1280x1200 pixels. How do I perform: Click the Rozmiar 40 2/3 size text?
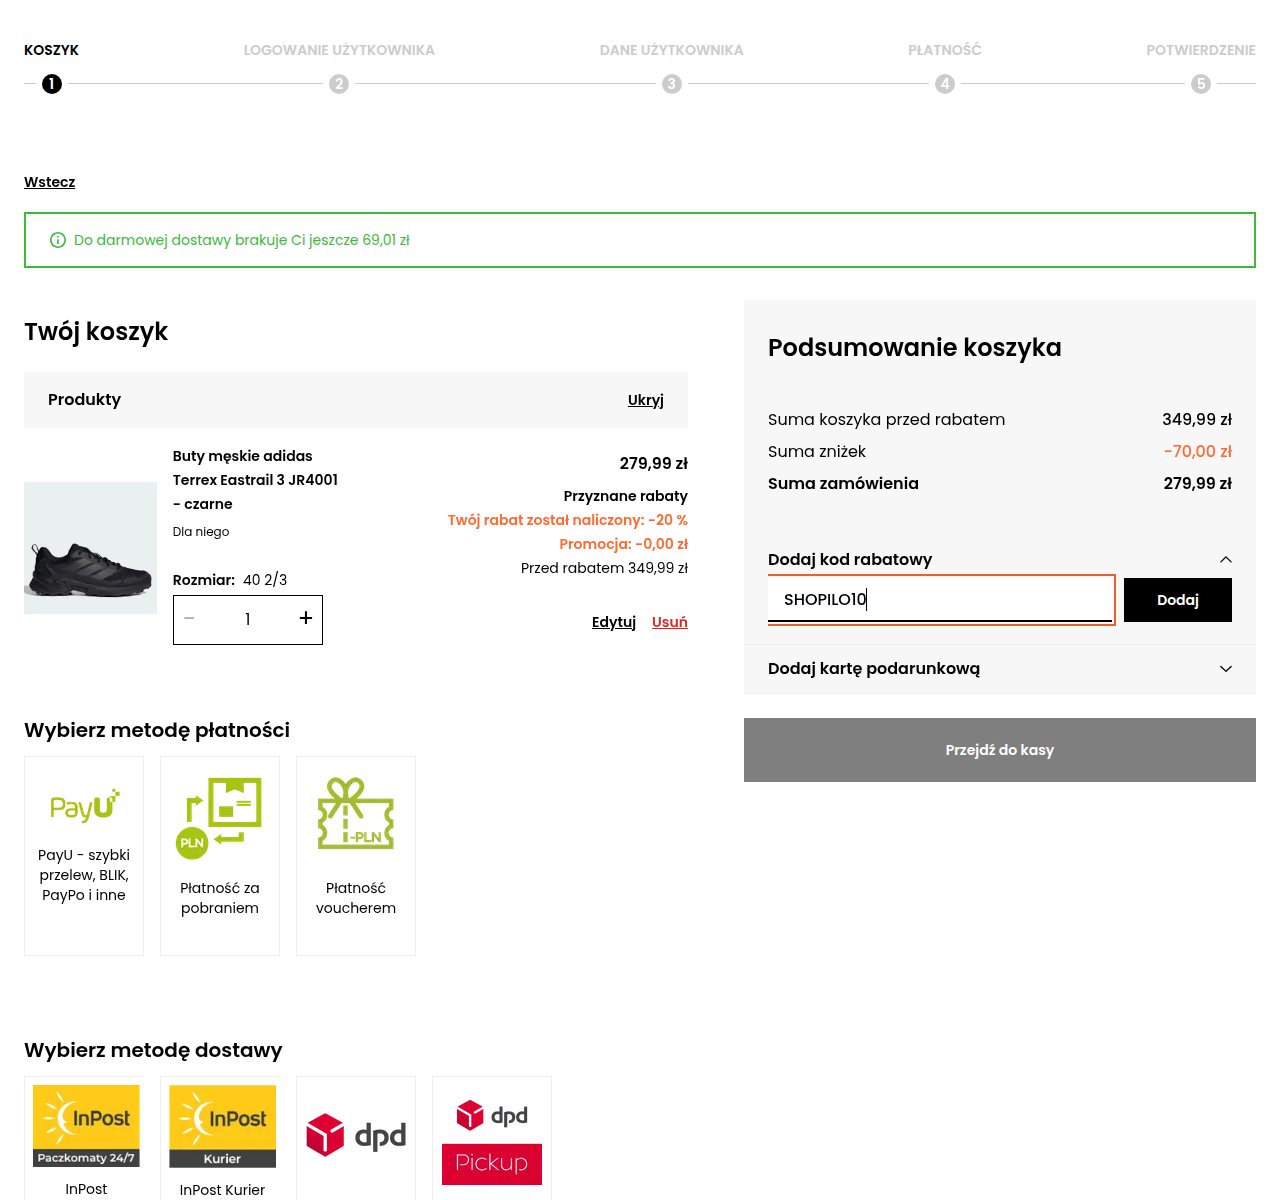coord(230,580)
